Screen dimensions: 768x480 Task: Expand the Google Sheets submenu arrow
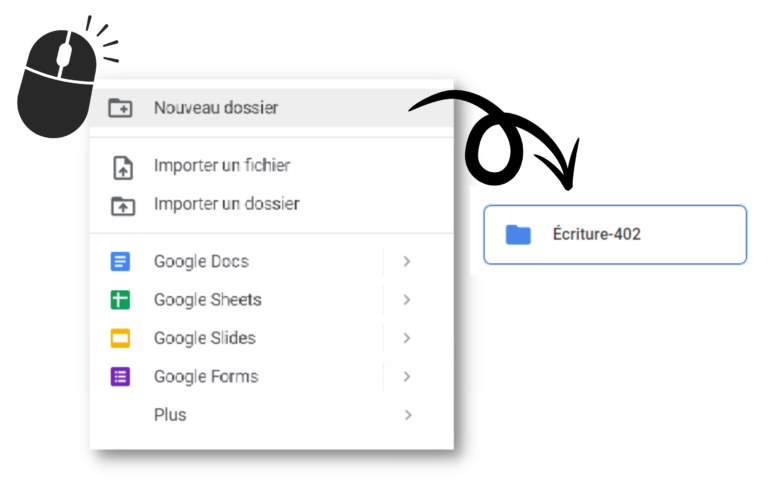(407, 300)
